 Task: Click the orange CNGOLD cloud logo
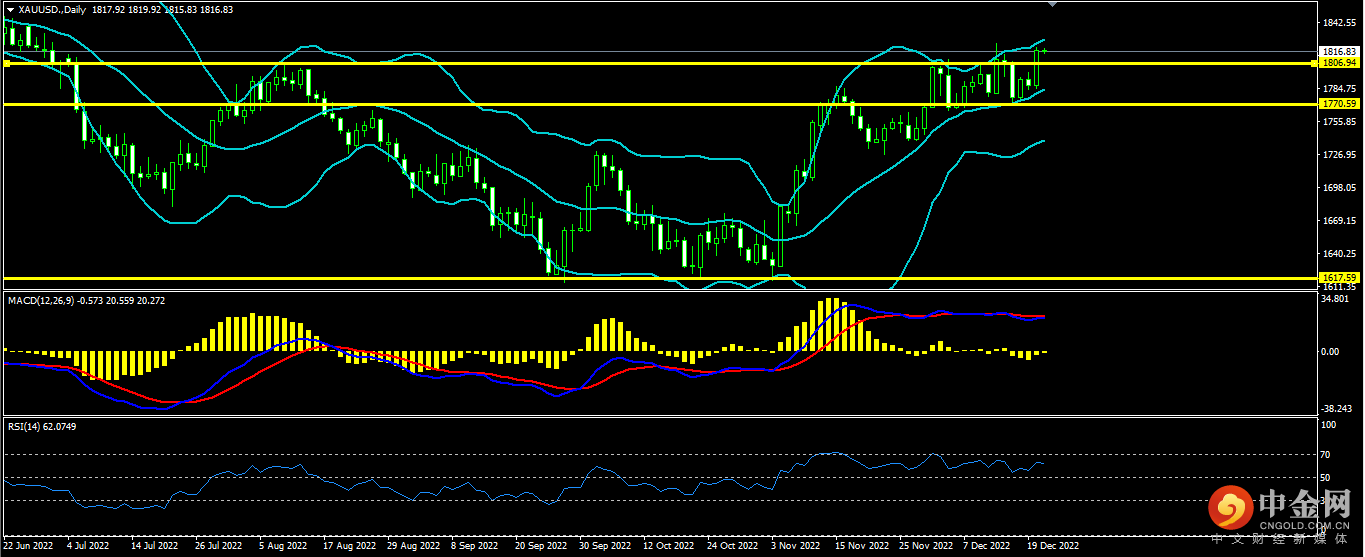pos(1231,510)
